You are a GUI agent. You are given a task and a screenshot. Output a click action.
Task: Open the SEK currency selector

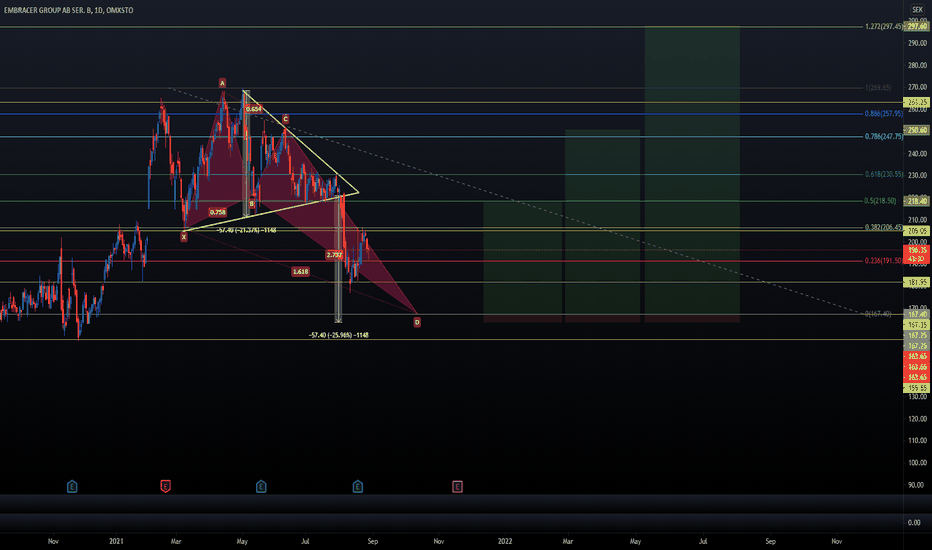click(917, 10)
